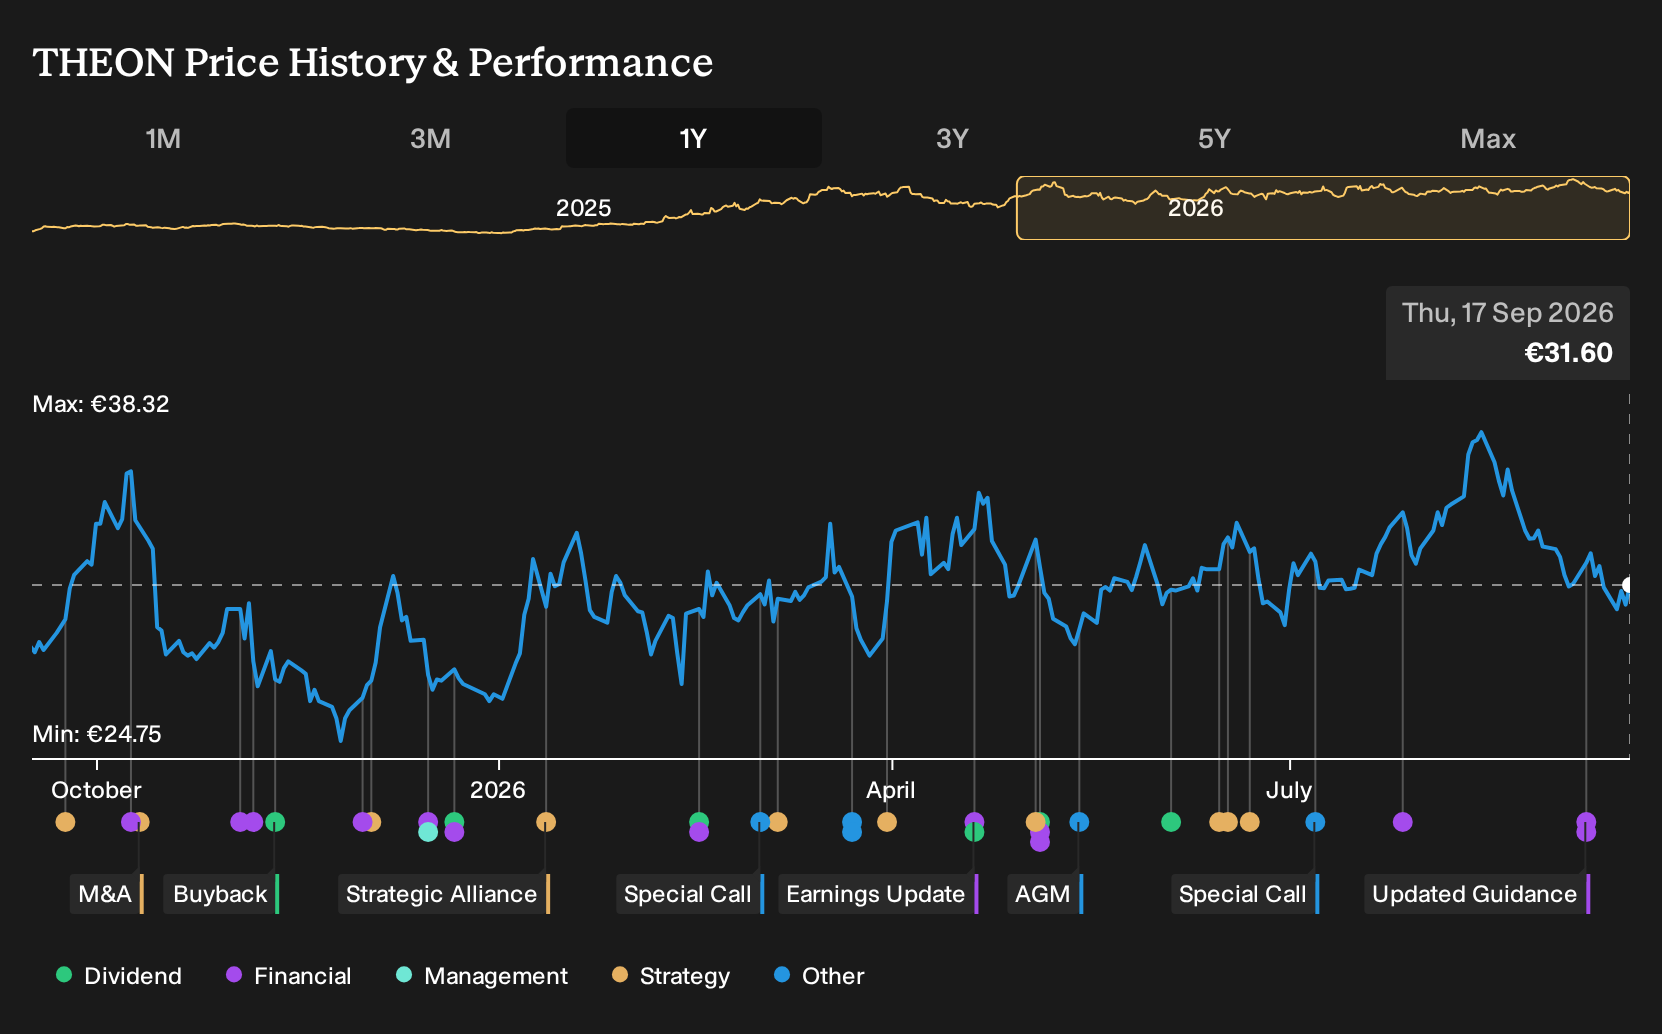Select the 1Y time range tab
The width and height of the screenshot is (1662, 1034).
(694, 138)
